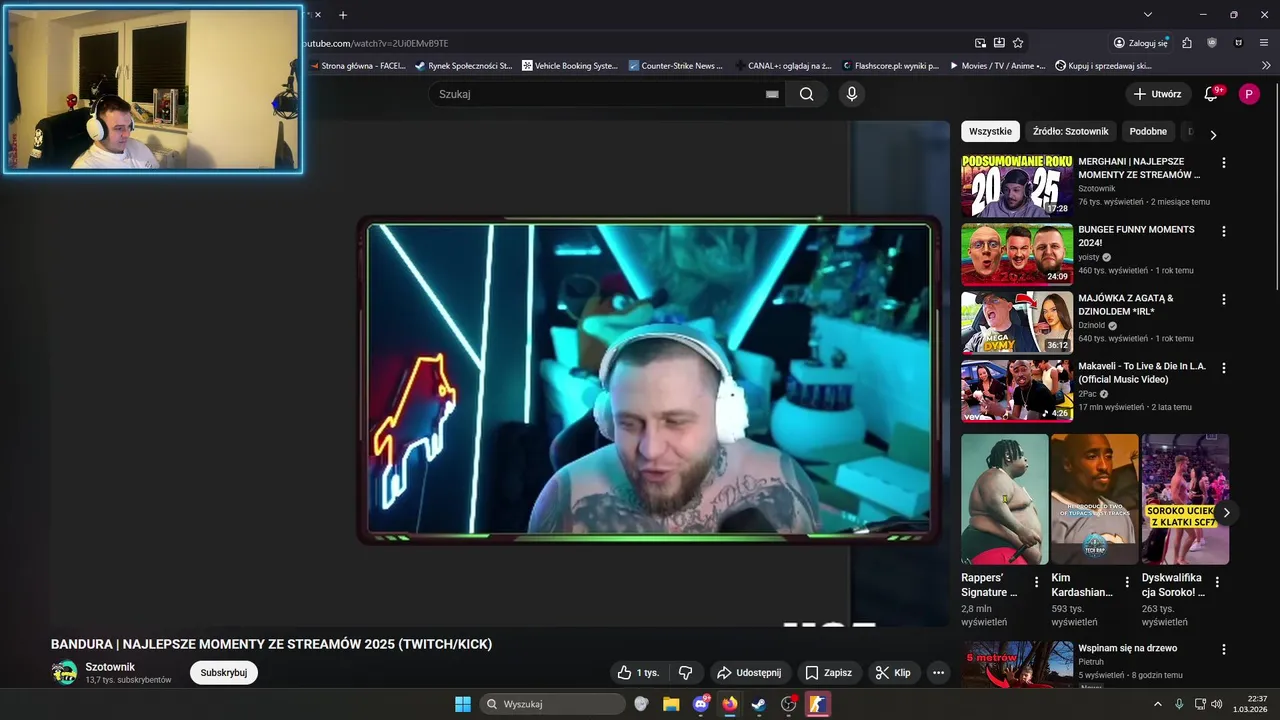
Task: Select the Podobne filter chip
Action: (1148, 131)
